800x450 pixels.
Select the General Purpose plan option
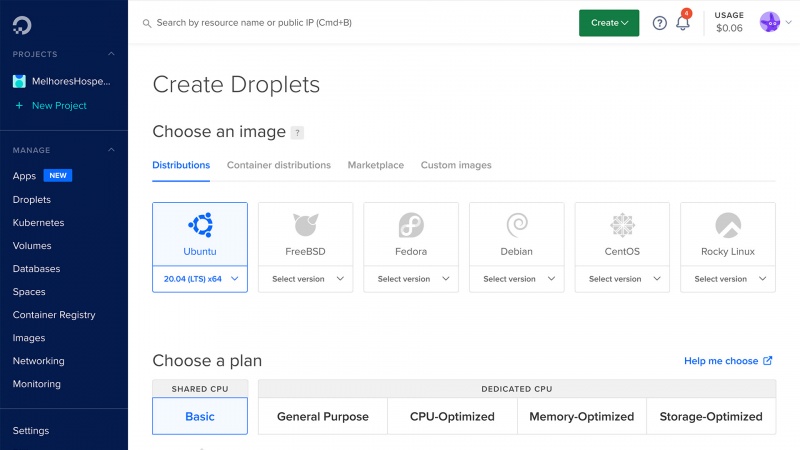pyautogui.click(x=323, y=416)
